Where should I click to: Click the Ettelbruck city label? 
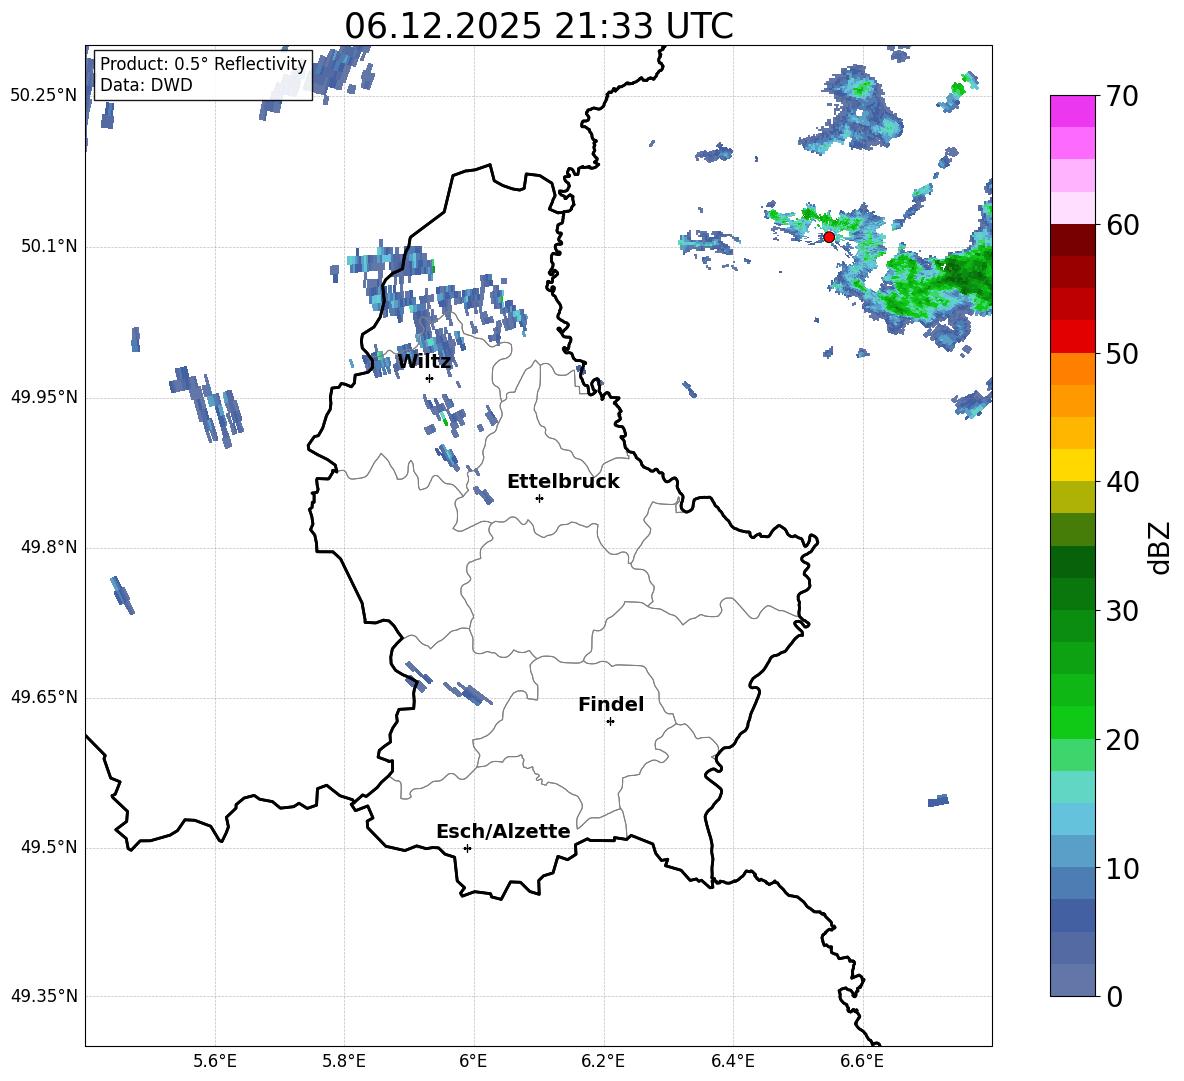point(563,482)
